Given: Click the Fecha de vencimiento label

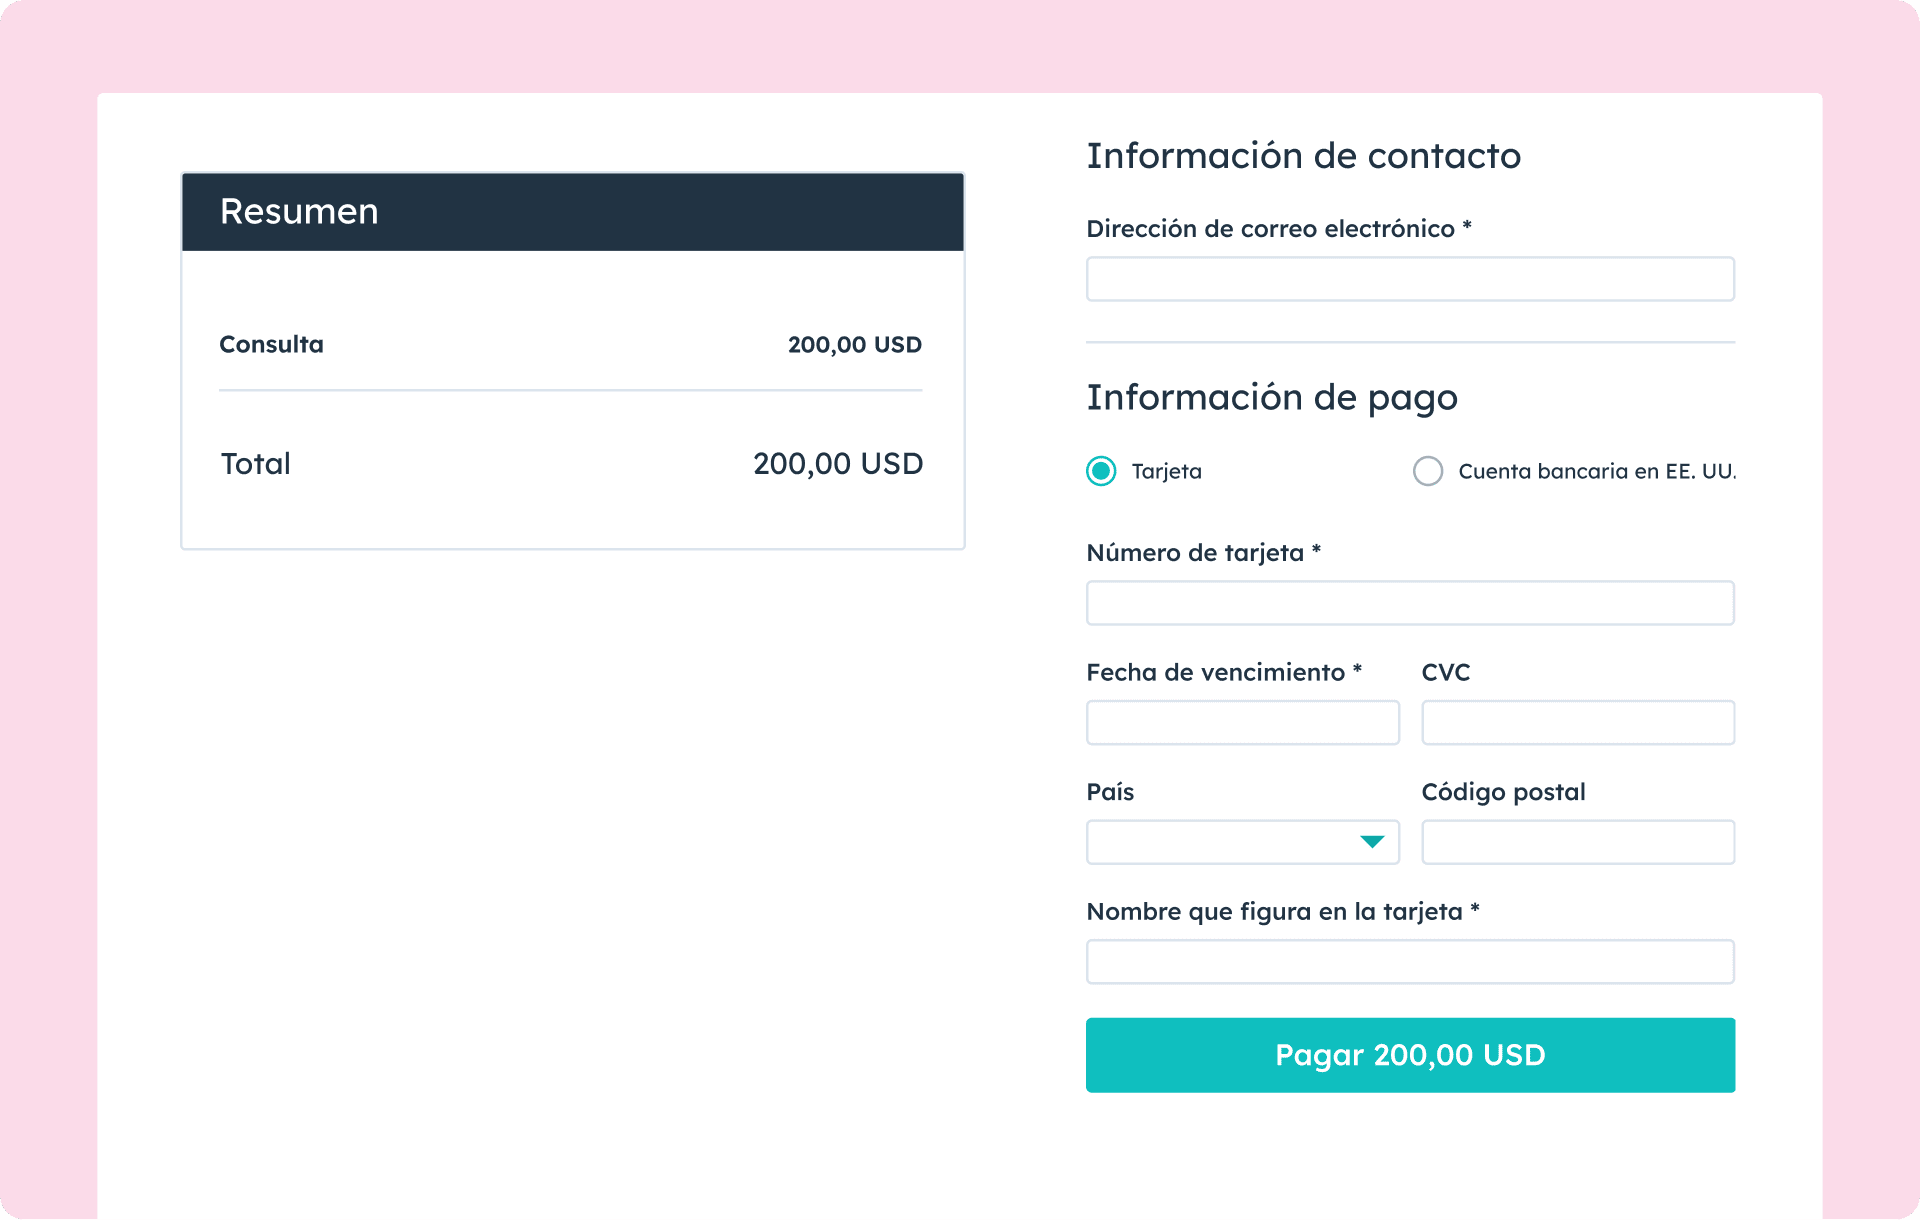Looking at the screenshot, I should [1224, 672].
